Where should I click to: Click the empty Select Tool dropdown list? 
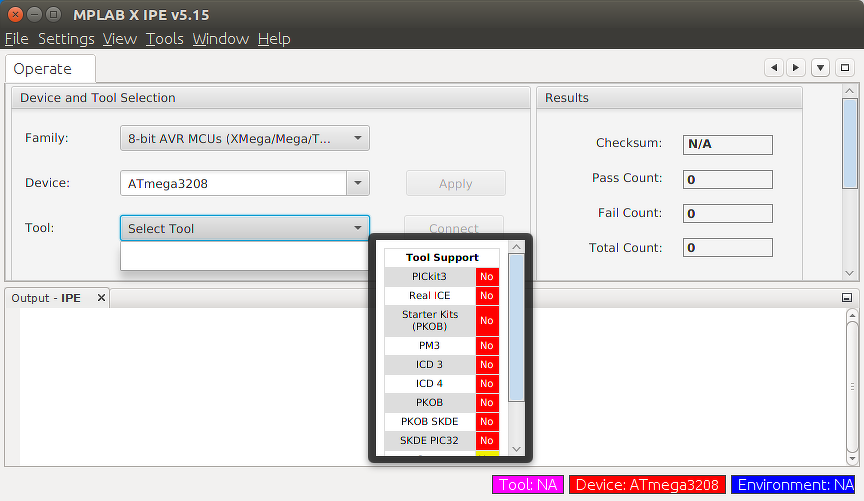pyautogui.click(x=245, y=256)
